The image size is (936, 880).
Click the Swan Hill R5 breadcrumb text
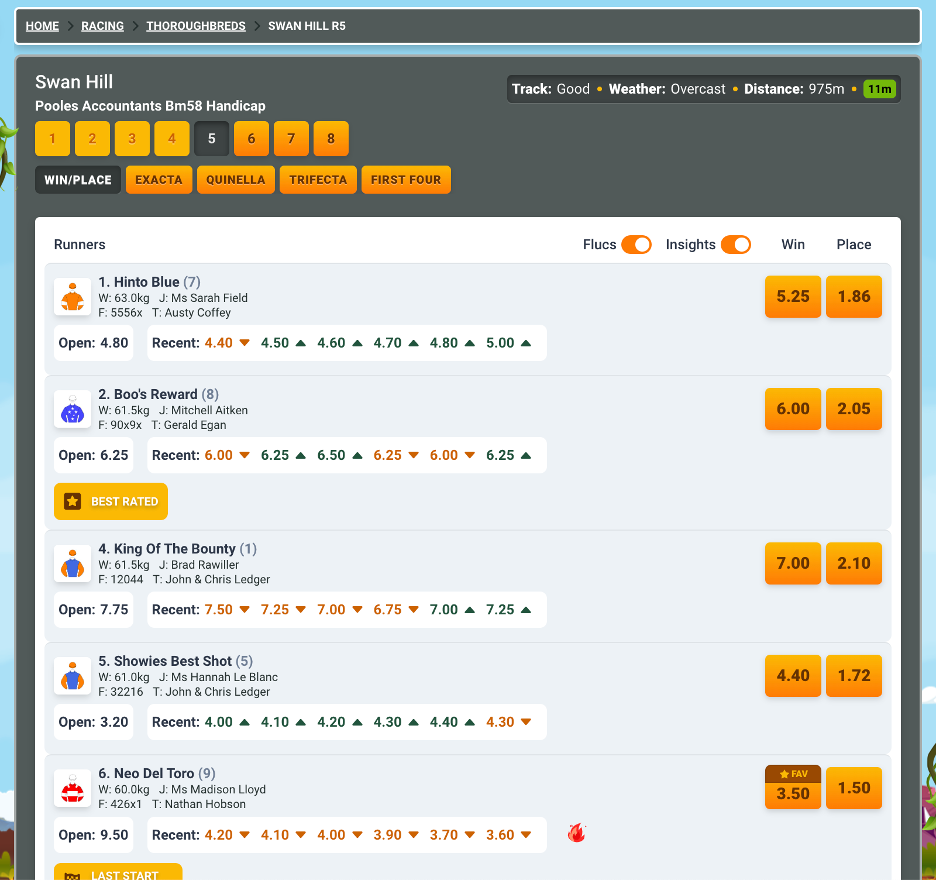307,26
